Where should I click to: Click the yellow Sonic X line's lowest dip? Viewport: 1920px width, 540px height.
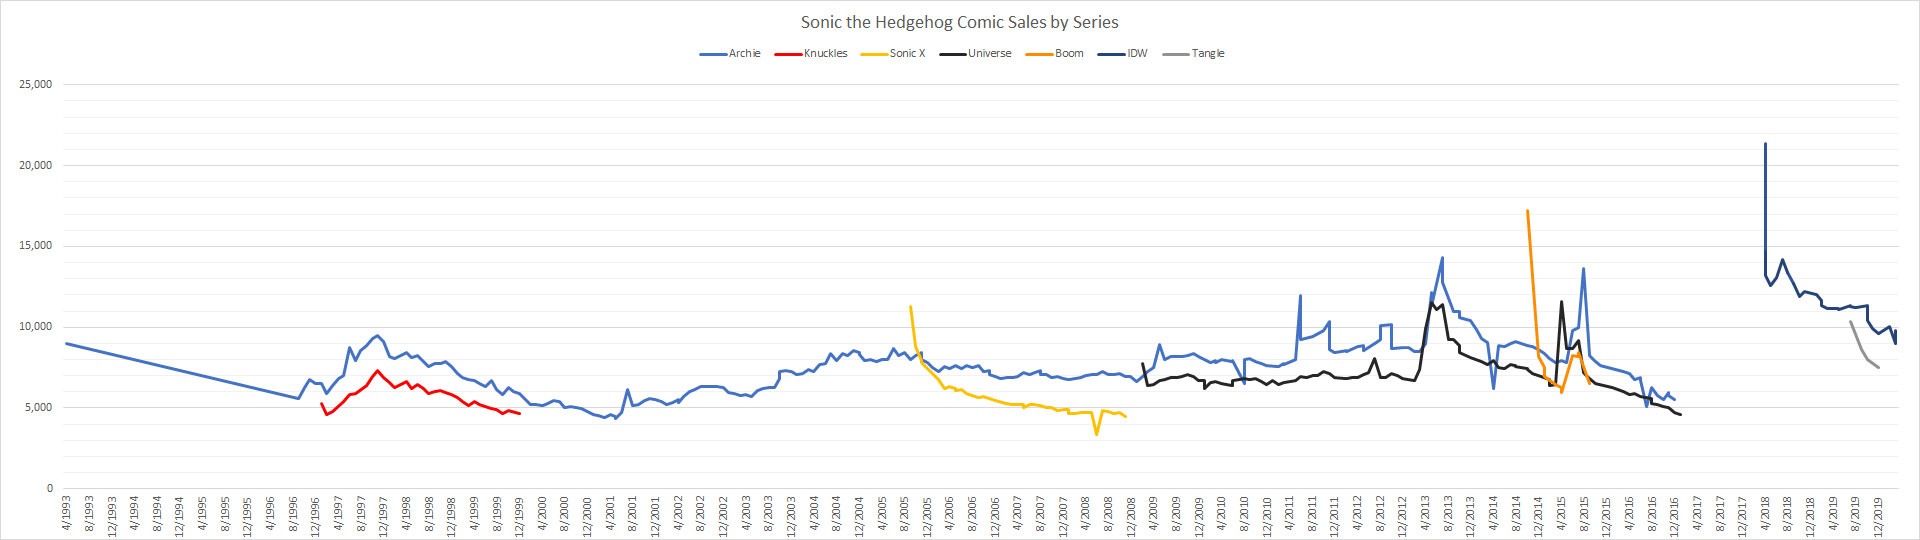pos(1097,434)
